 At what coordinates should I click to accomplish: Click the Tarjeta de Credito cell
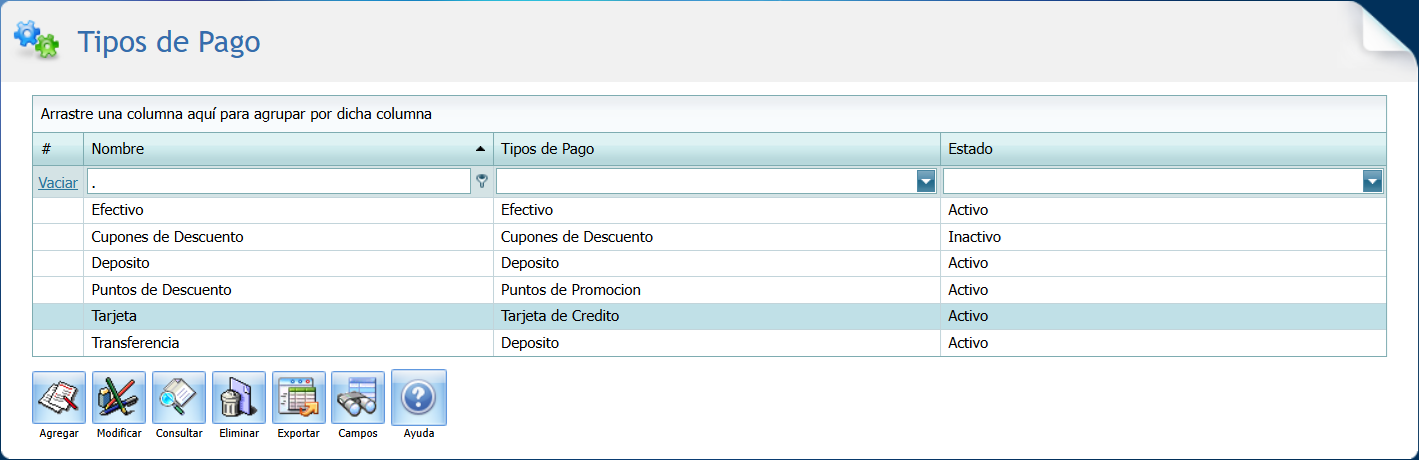point(717,316)
